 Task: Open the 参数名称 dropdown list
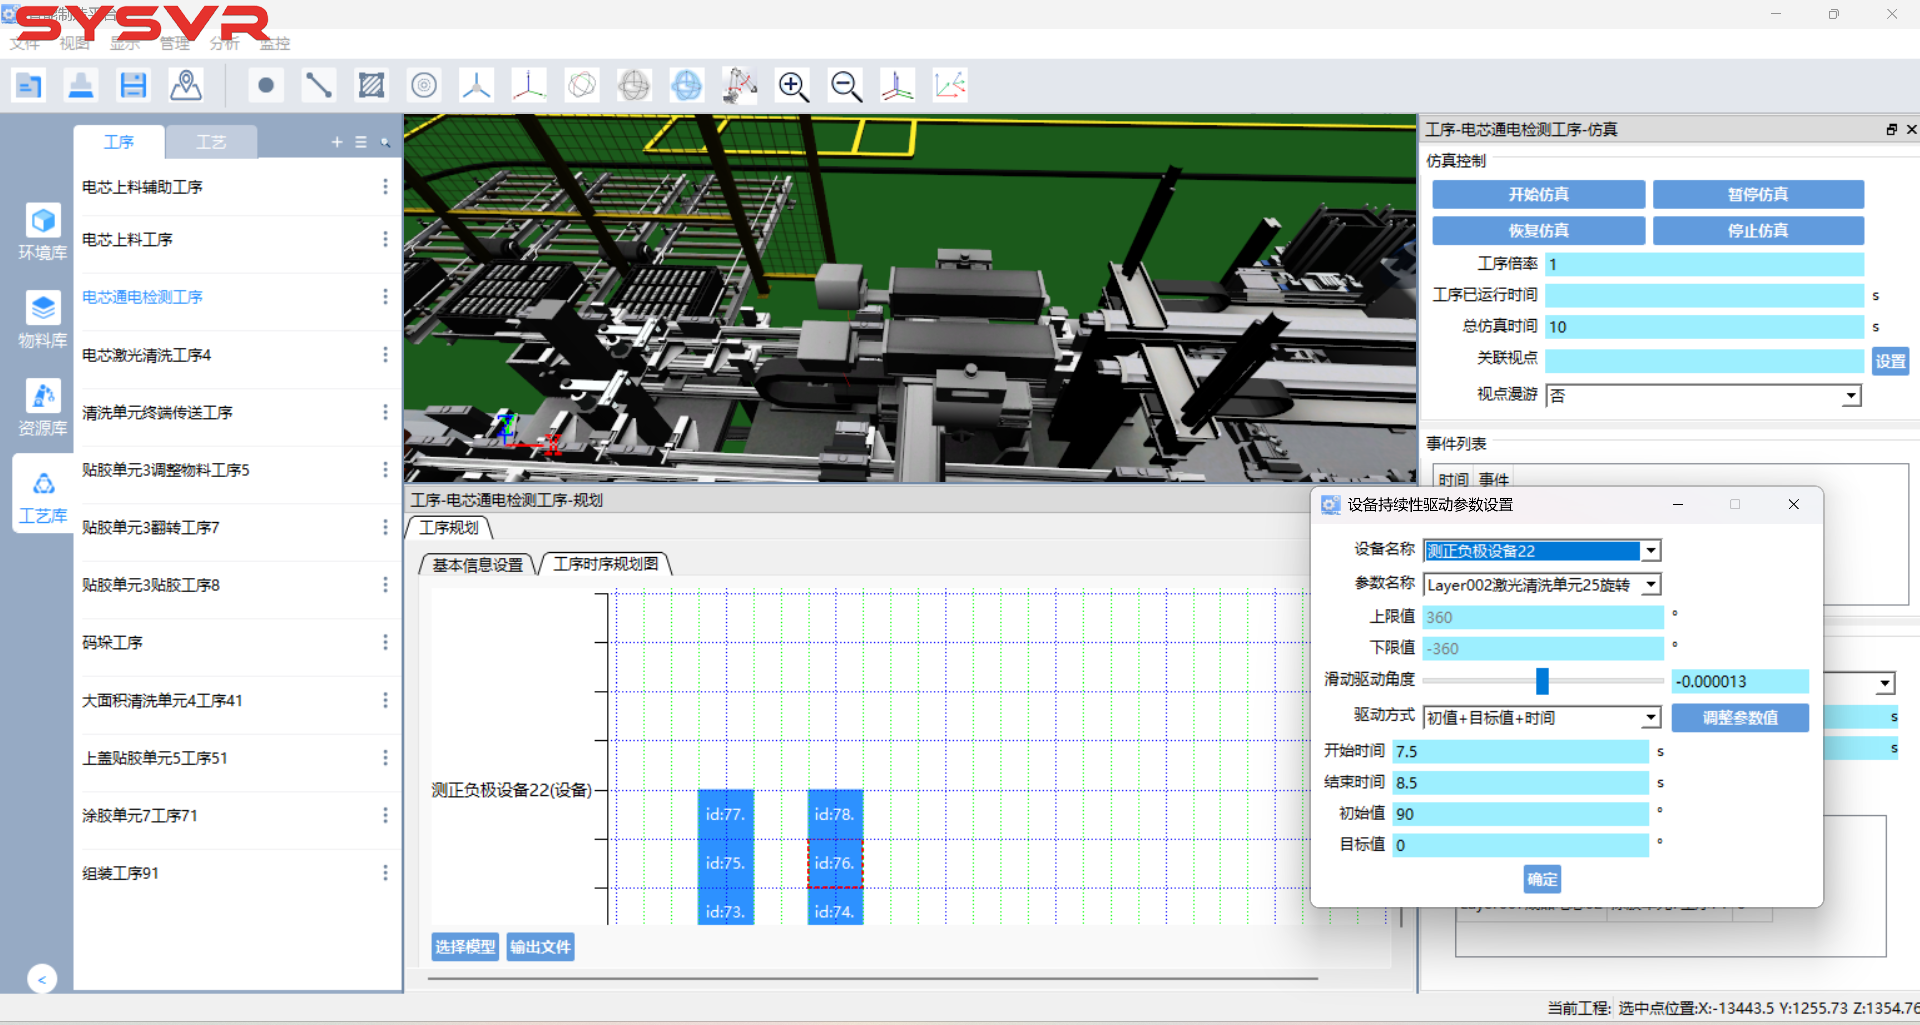tap(1651, 585)
